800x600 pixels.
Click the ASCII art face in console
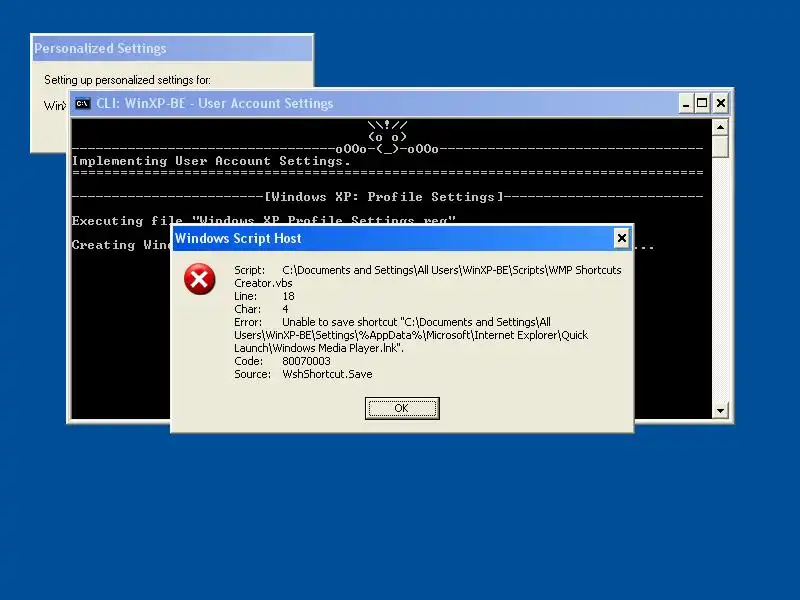click(x=387, y=137)
